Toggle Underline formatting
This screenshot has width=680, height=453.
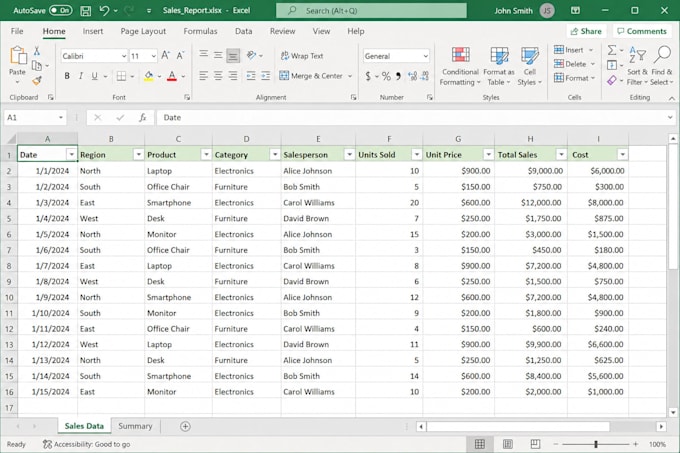pyautogui.click(x=95, y=76)
